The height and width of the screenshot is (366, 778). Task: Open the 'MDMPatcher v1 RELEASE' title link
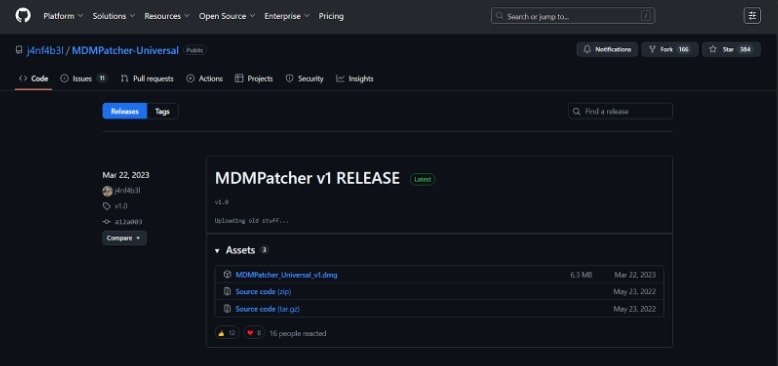307,179
